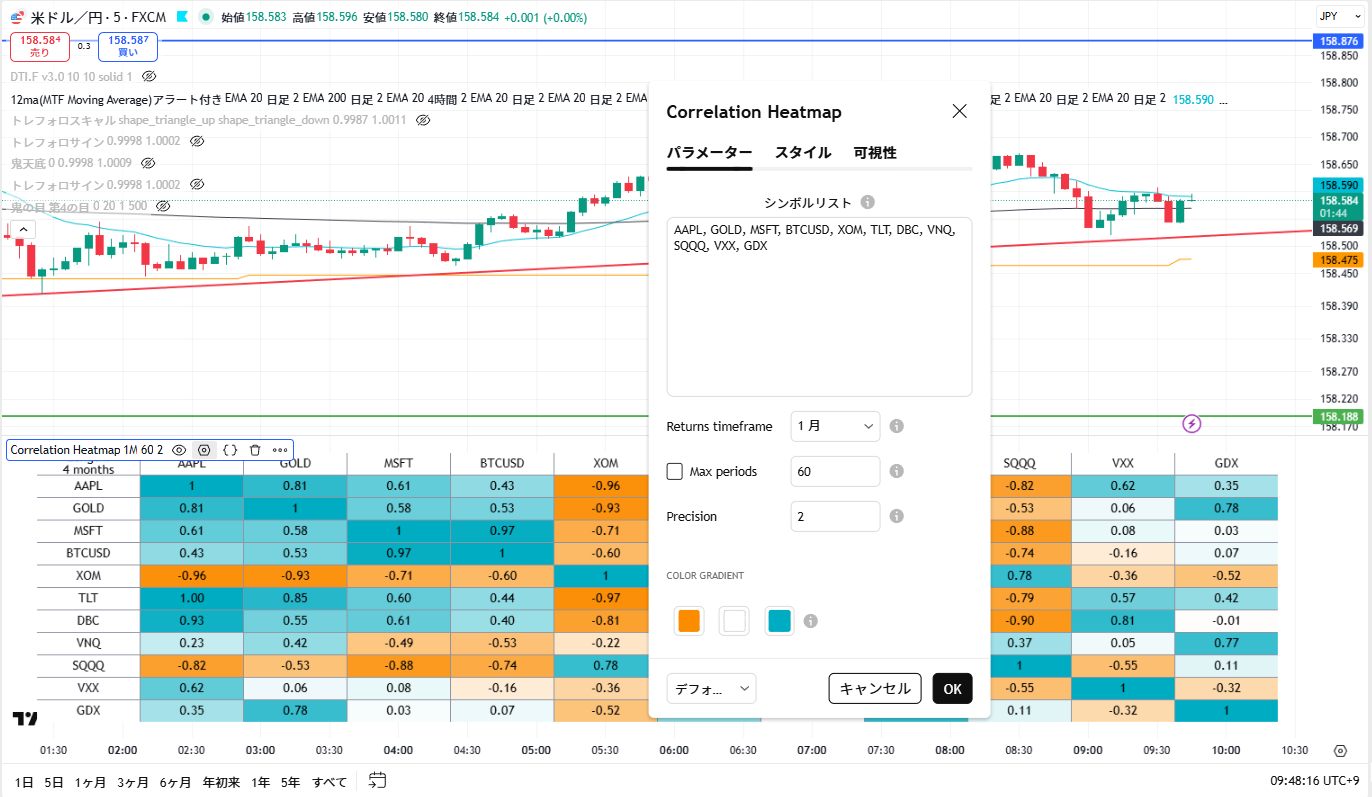Click the キャンセル button
Viewport: 1372px width, 797px height.
pos(874,688)
